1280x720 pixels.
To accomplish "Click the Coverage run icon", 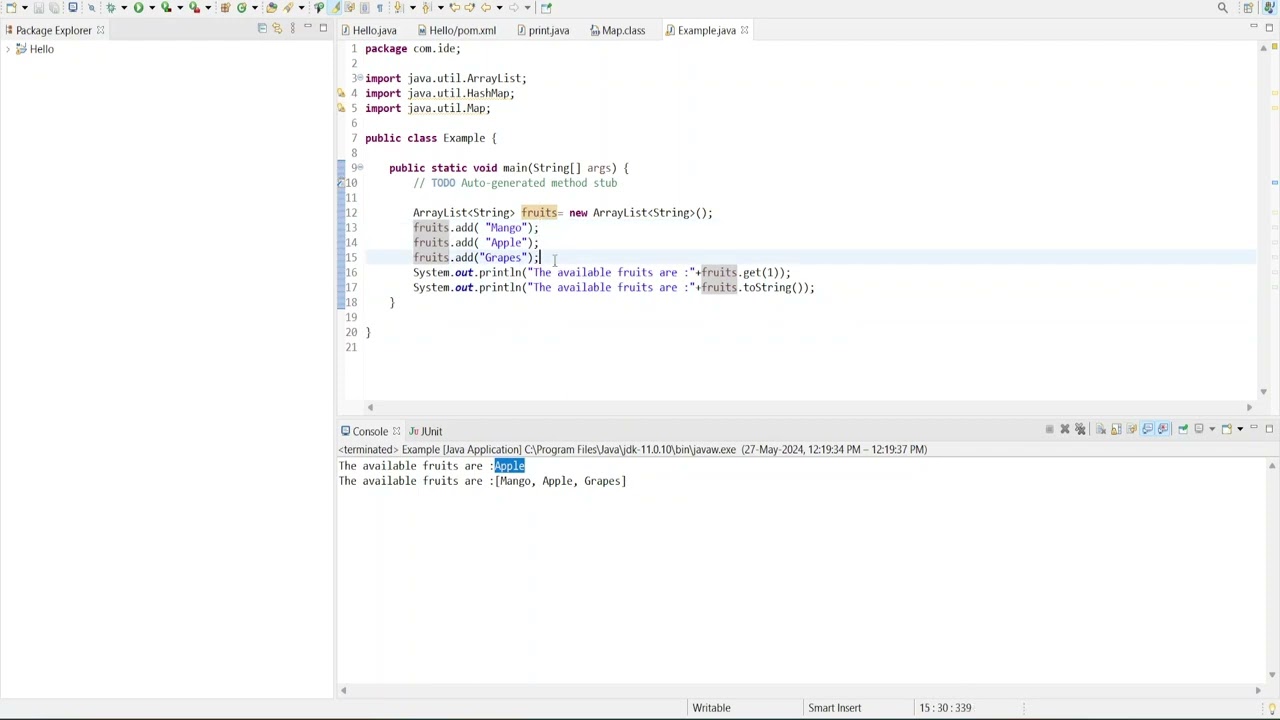I will pyautogui.click(x=166, y=8).
